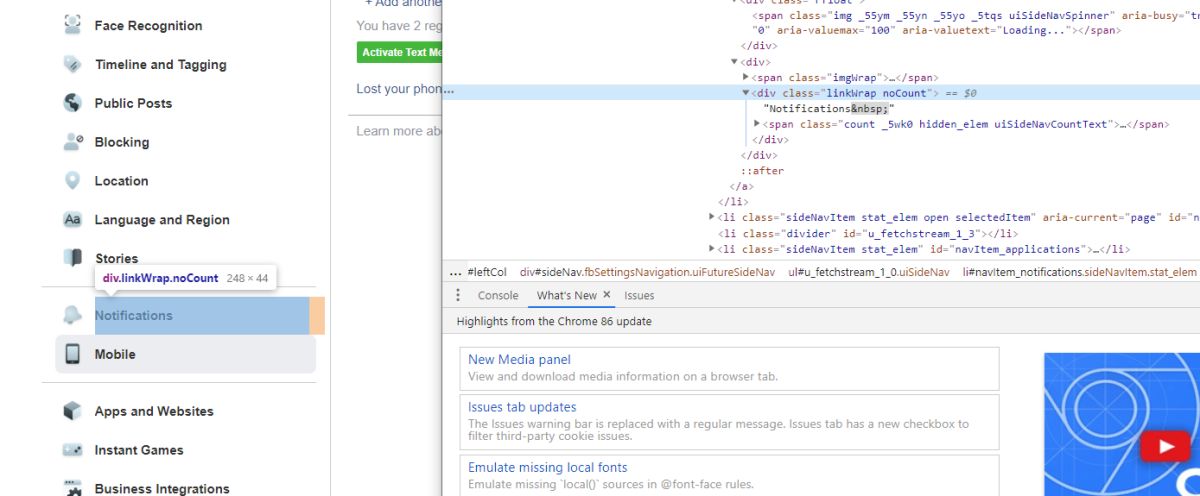Open Face Recognition settings link
This screenshot has height=496, width=1200.
point(148,25)
